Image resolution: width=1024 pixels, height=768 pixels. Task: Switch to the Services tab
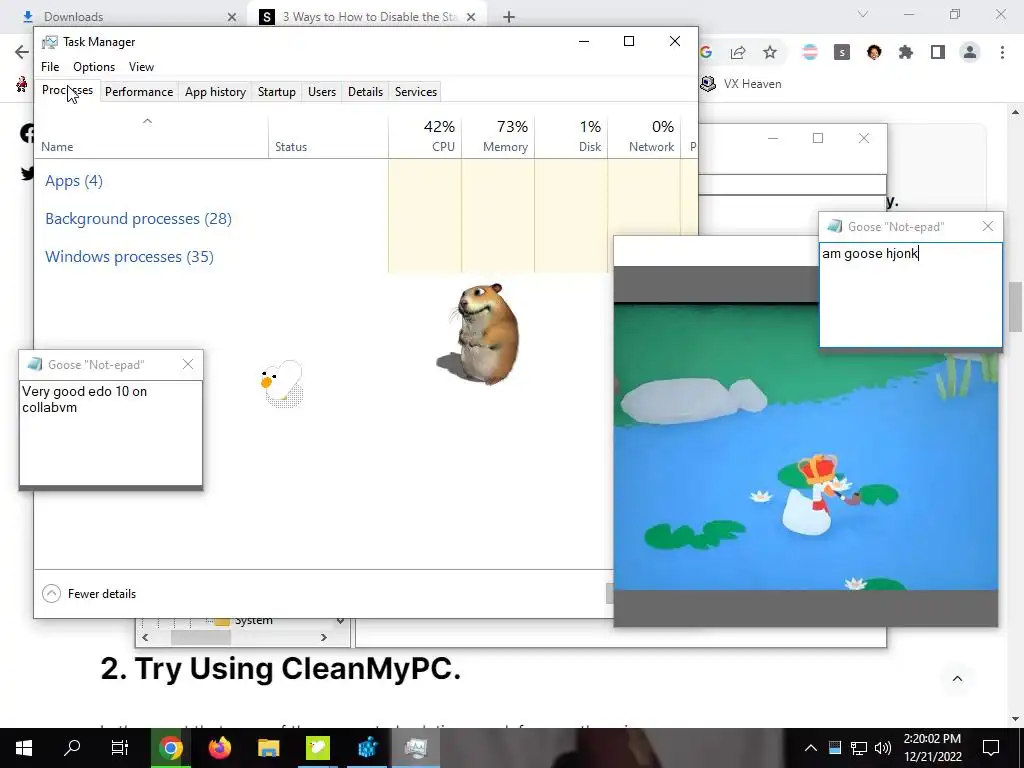(x=416, y=91)
